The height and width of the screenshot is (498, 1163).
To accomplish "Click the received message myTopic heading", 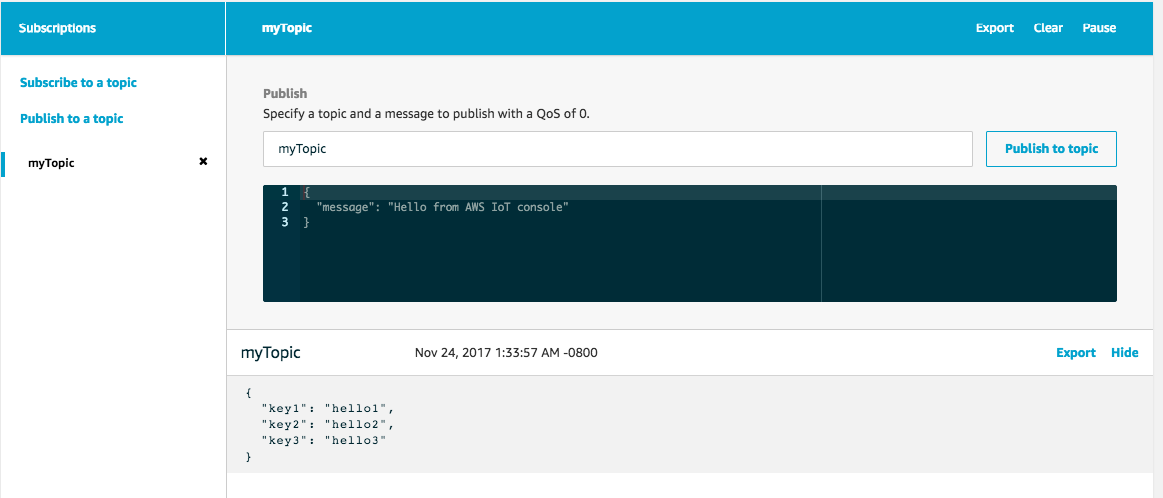I will pyautogui.click(x=271, y=353).
